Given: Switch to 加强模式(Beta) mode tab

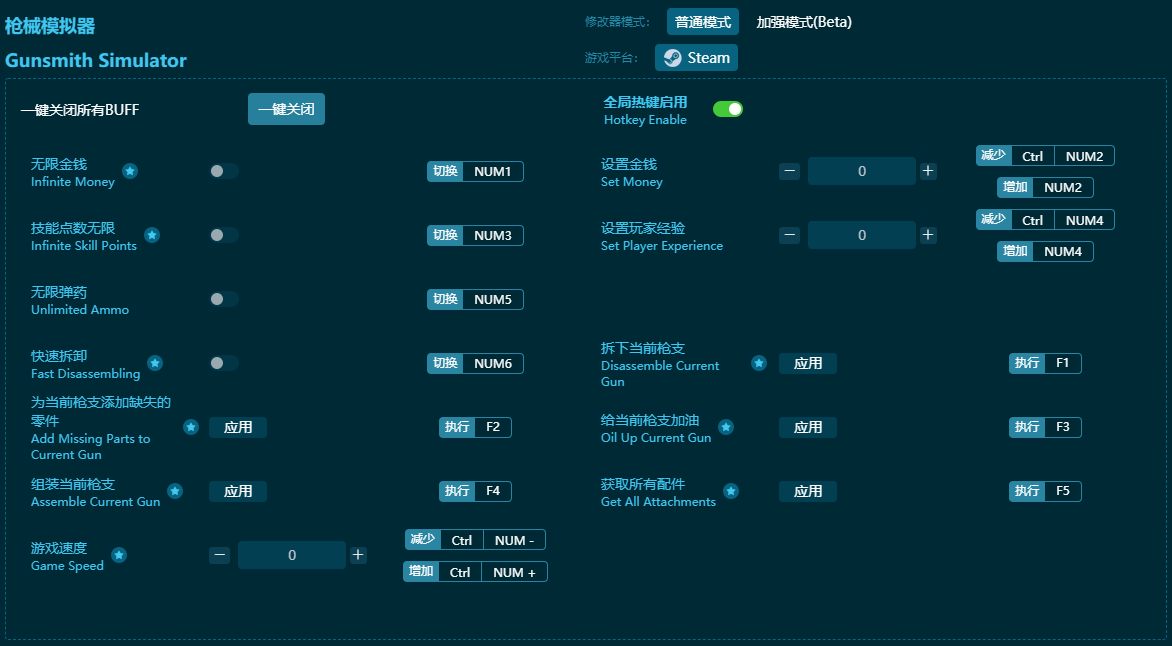Looking at the screenshot, I should tap(804, 22).
